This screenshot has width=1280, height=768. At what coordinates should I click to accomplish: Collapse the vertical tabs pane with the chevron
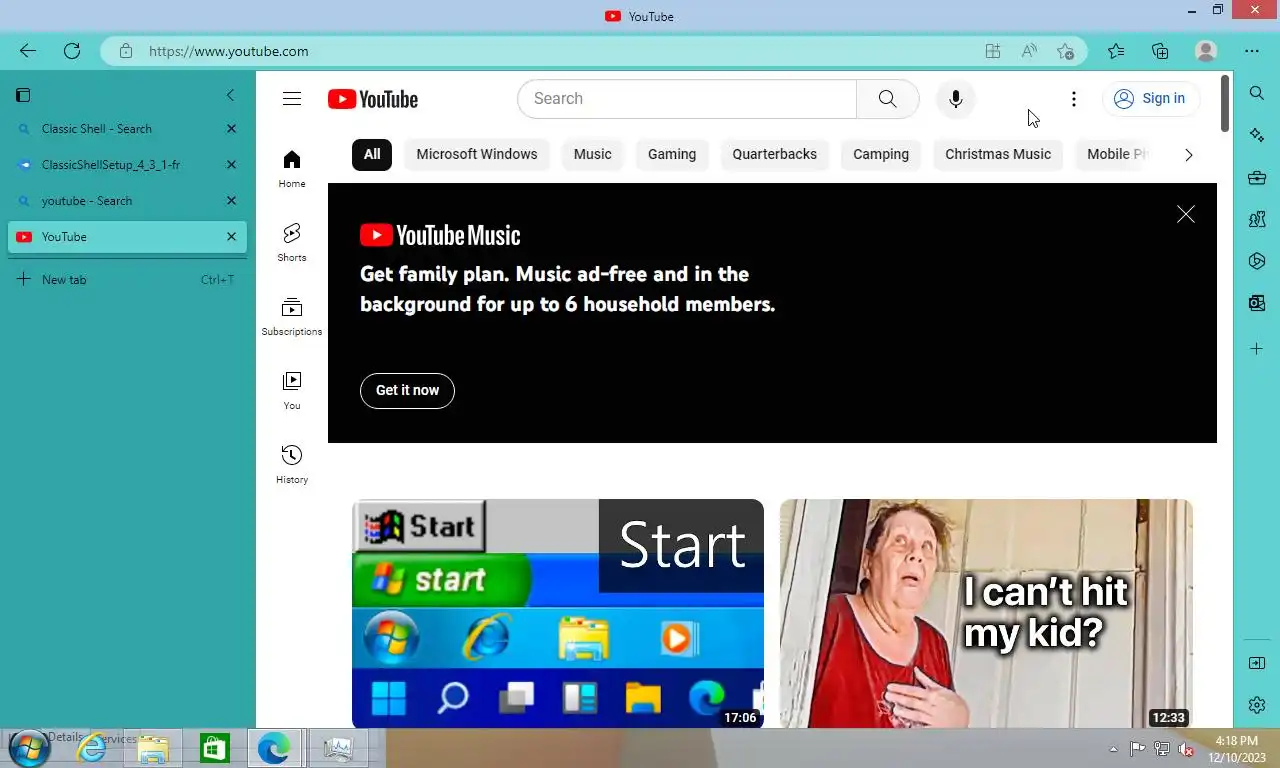(230, 95)
